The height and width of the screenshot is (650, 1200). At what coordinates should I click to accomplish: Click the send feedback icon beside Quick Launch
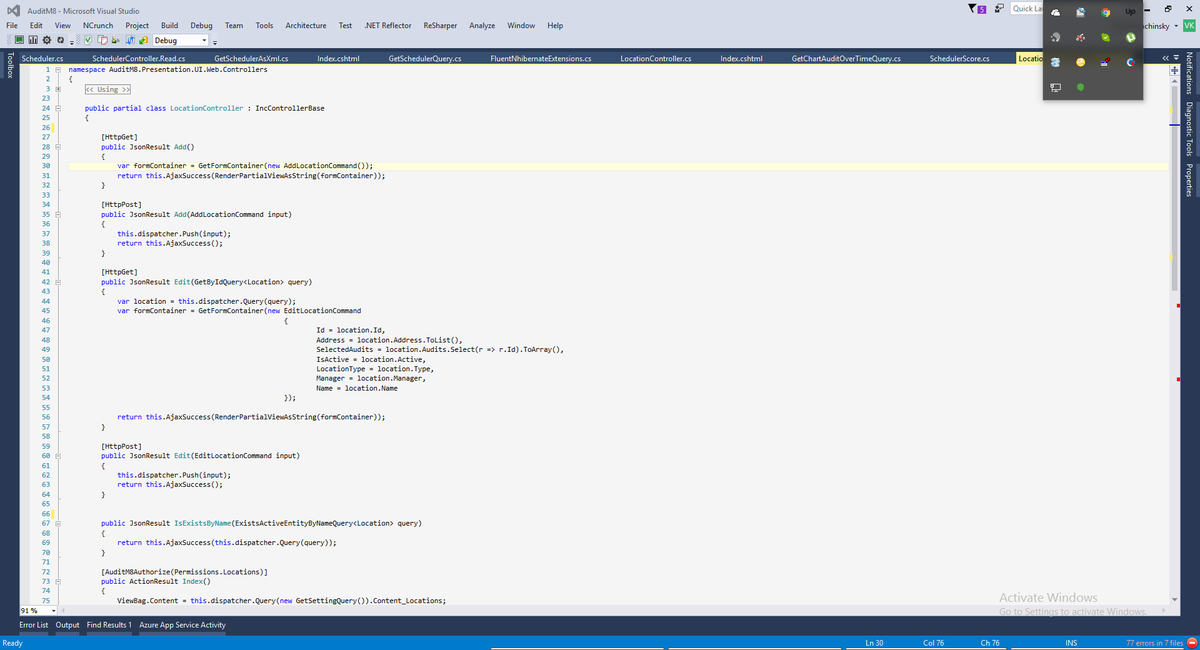click(x=999, y=9)
